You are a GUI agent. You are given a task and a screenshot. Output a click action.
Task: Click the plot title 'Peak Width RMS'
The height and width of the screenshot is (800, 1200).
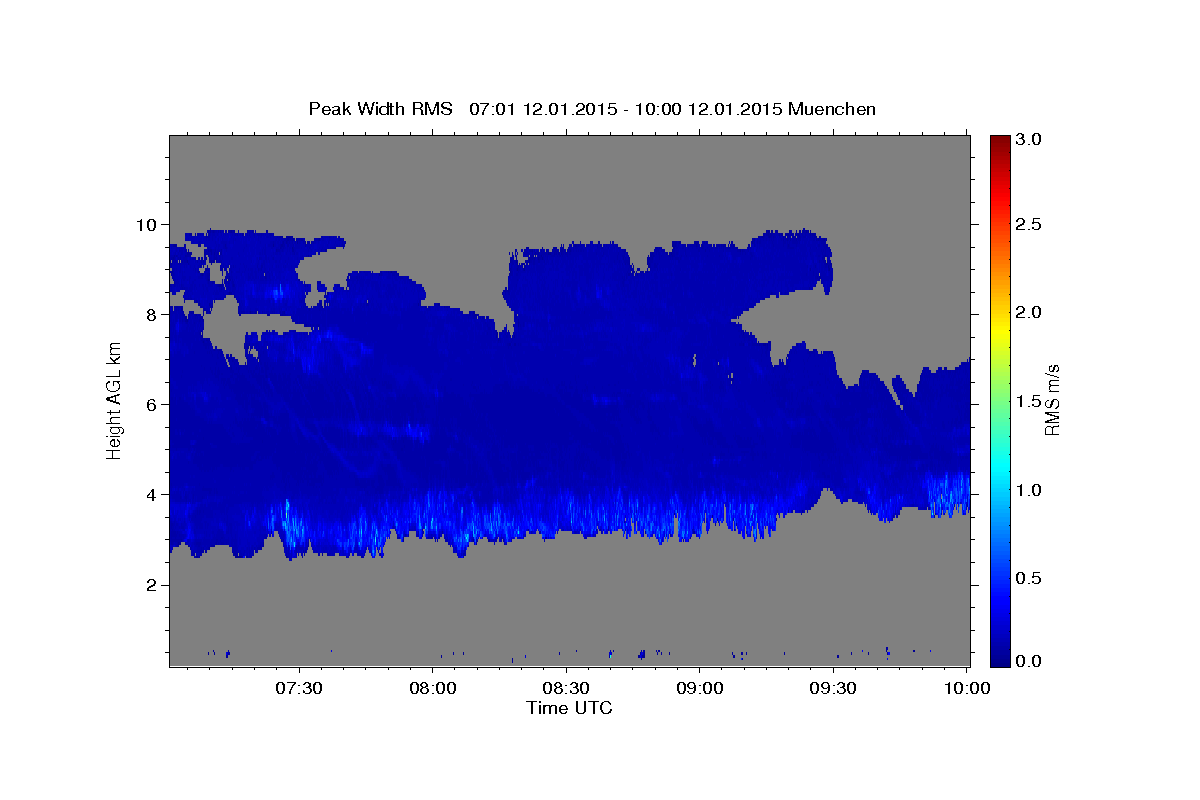pyautogui.click(x=381, y=109)
